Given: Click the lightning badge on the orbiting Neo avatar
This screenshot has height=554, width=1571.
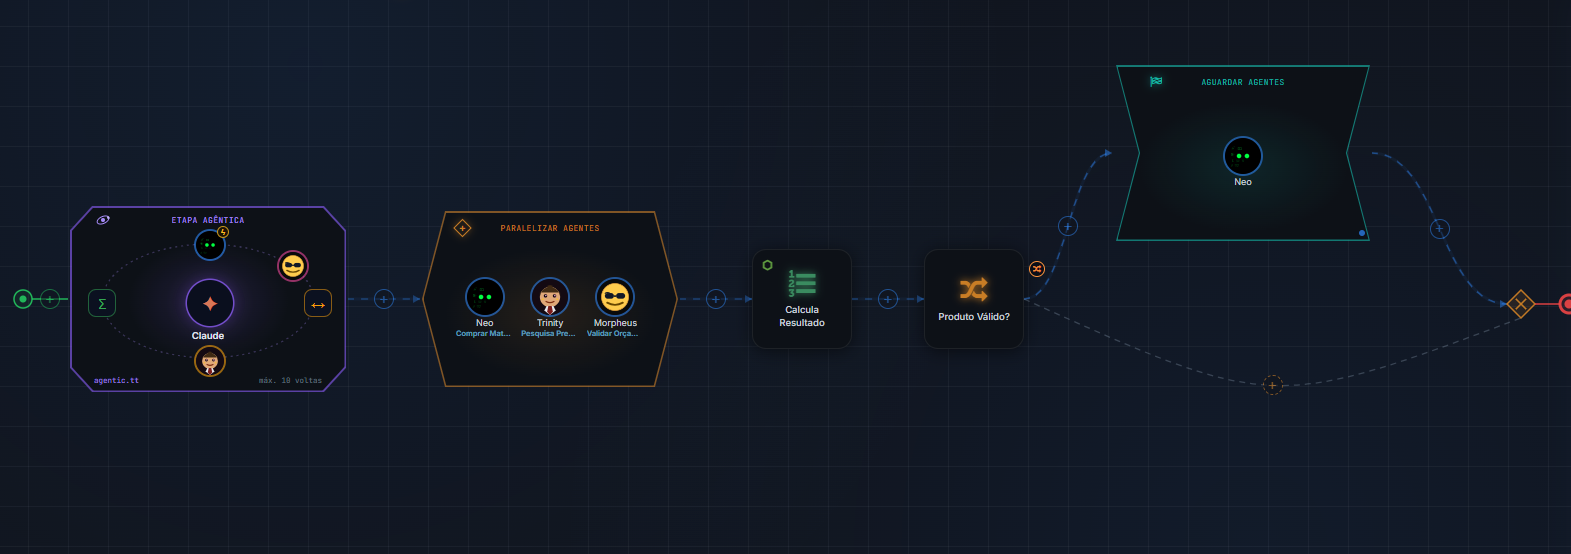Looking at the screenshot, I should (223, 232).
